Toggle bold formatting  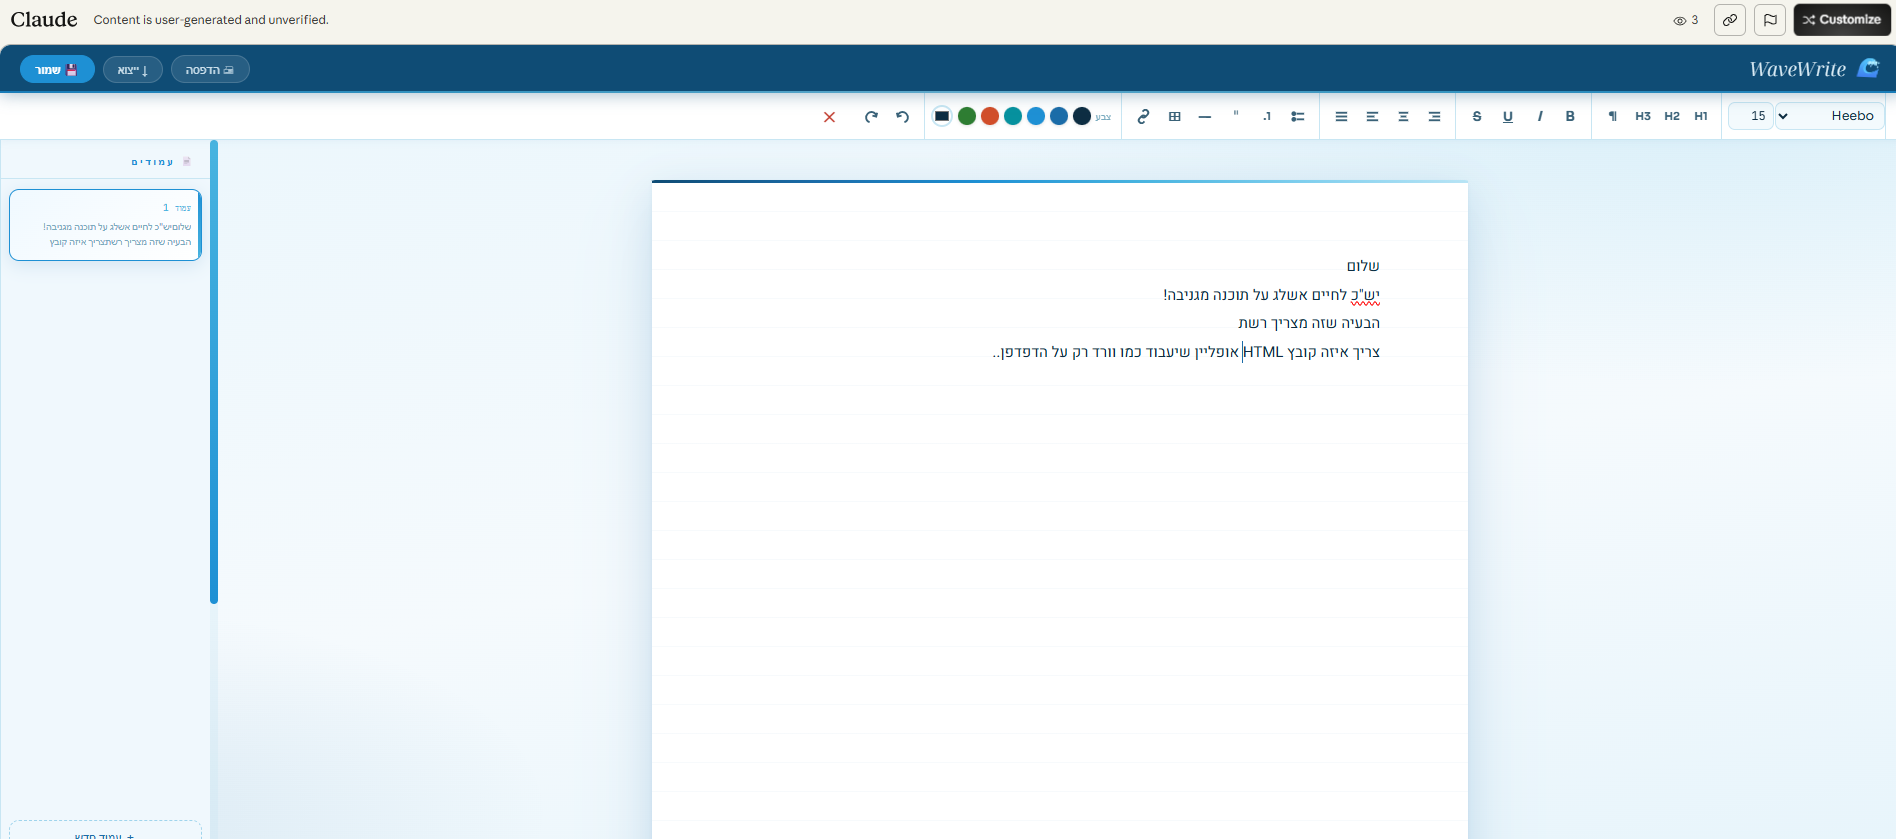click(x=1570, y=116)
